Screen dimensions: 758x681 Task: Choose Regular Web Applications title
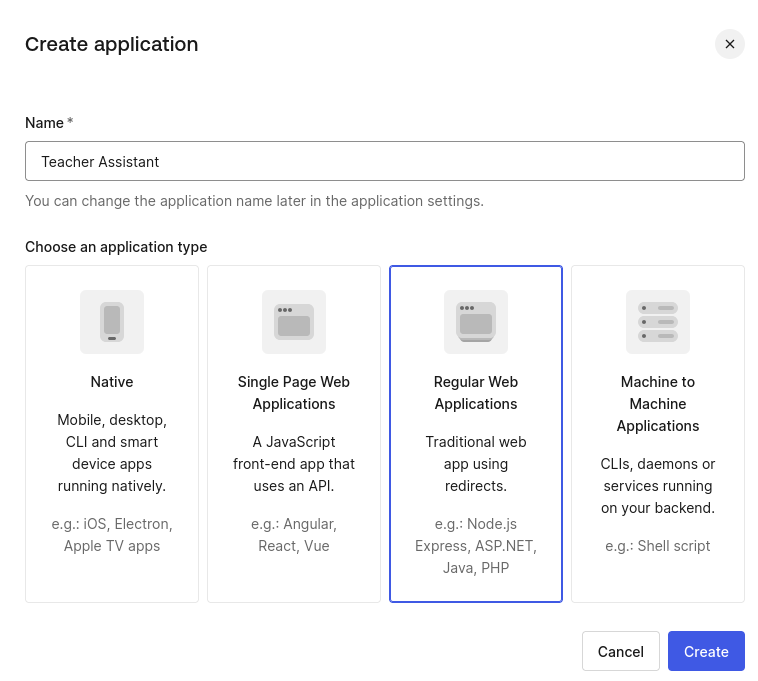point(476,393)
